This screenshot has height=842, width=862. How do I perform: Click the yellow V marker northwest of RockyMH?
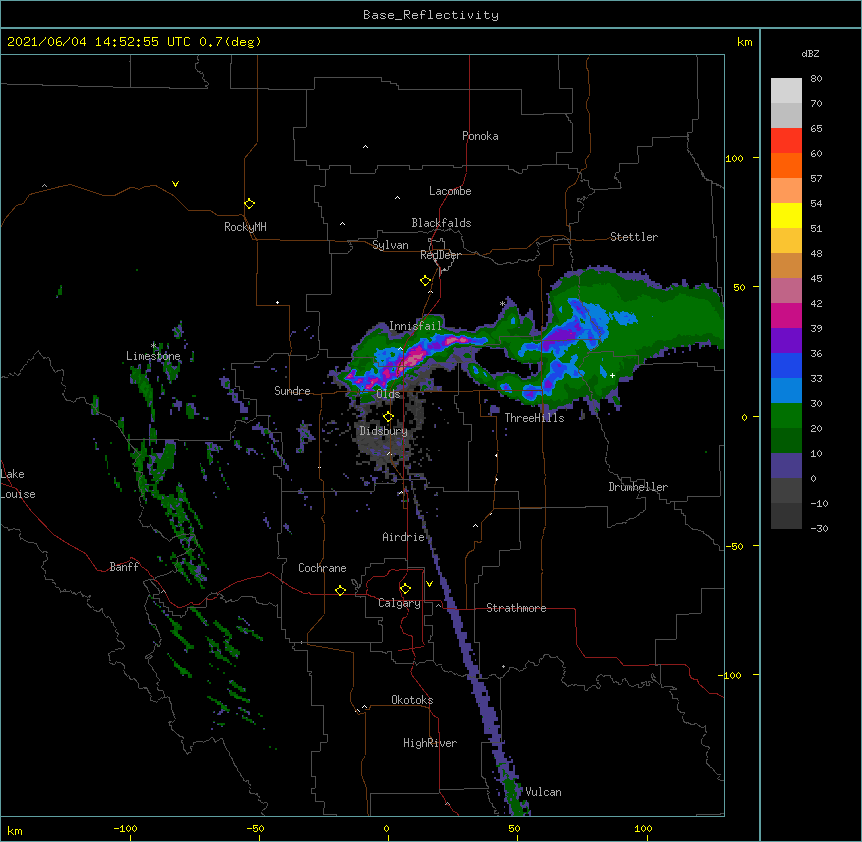[175, 184]
